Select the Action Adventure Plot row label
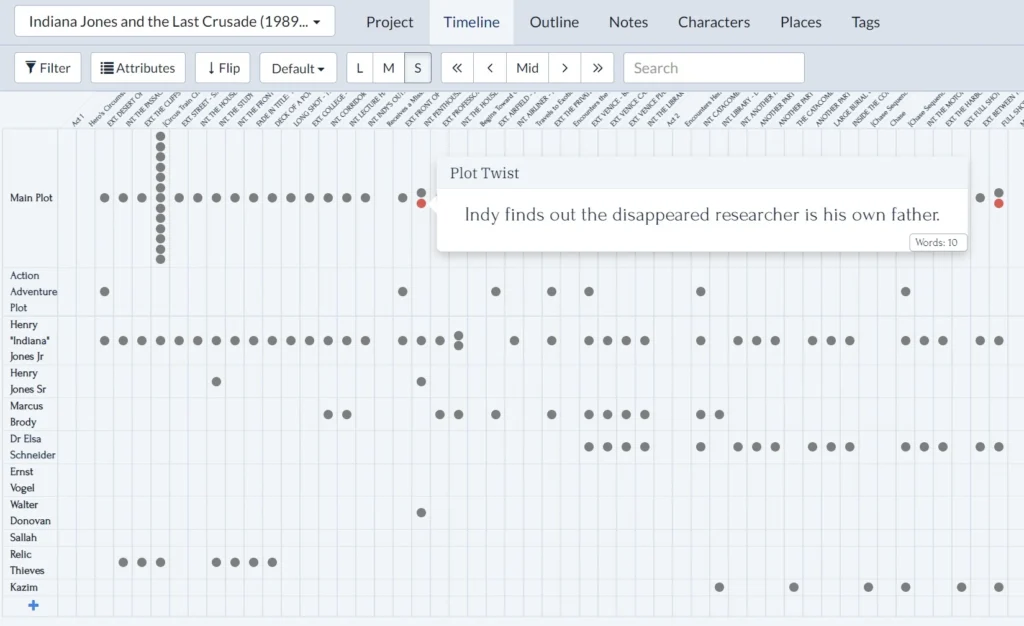Screen dimensions: 1024x626 [x=33, y=291]
